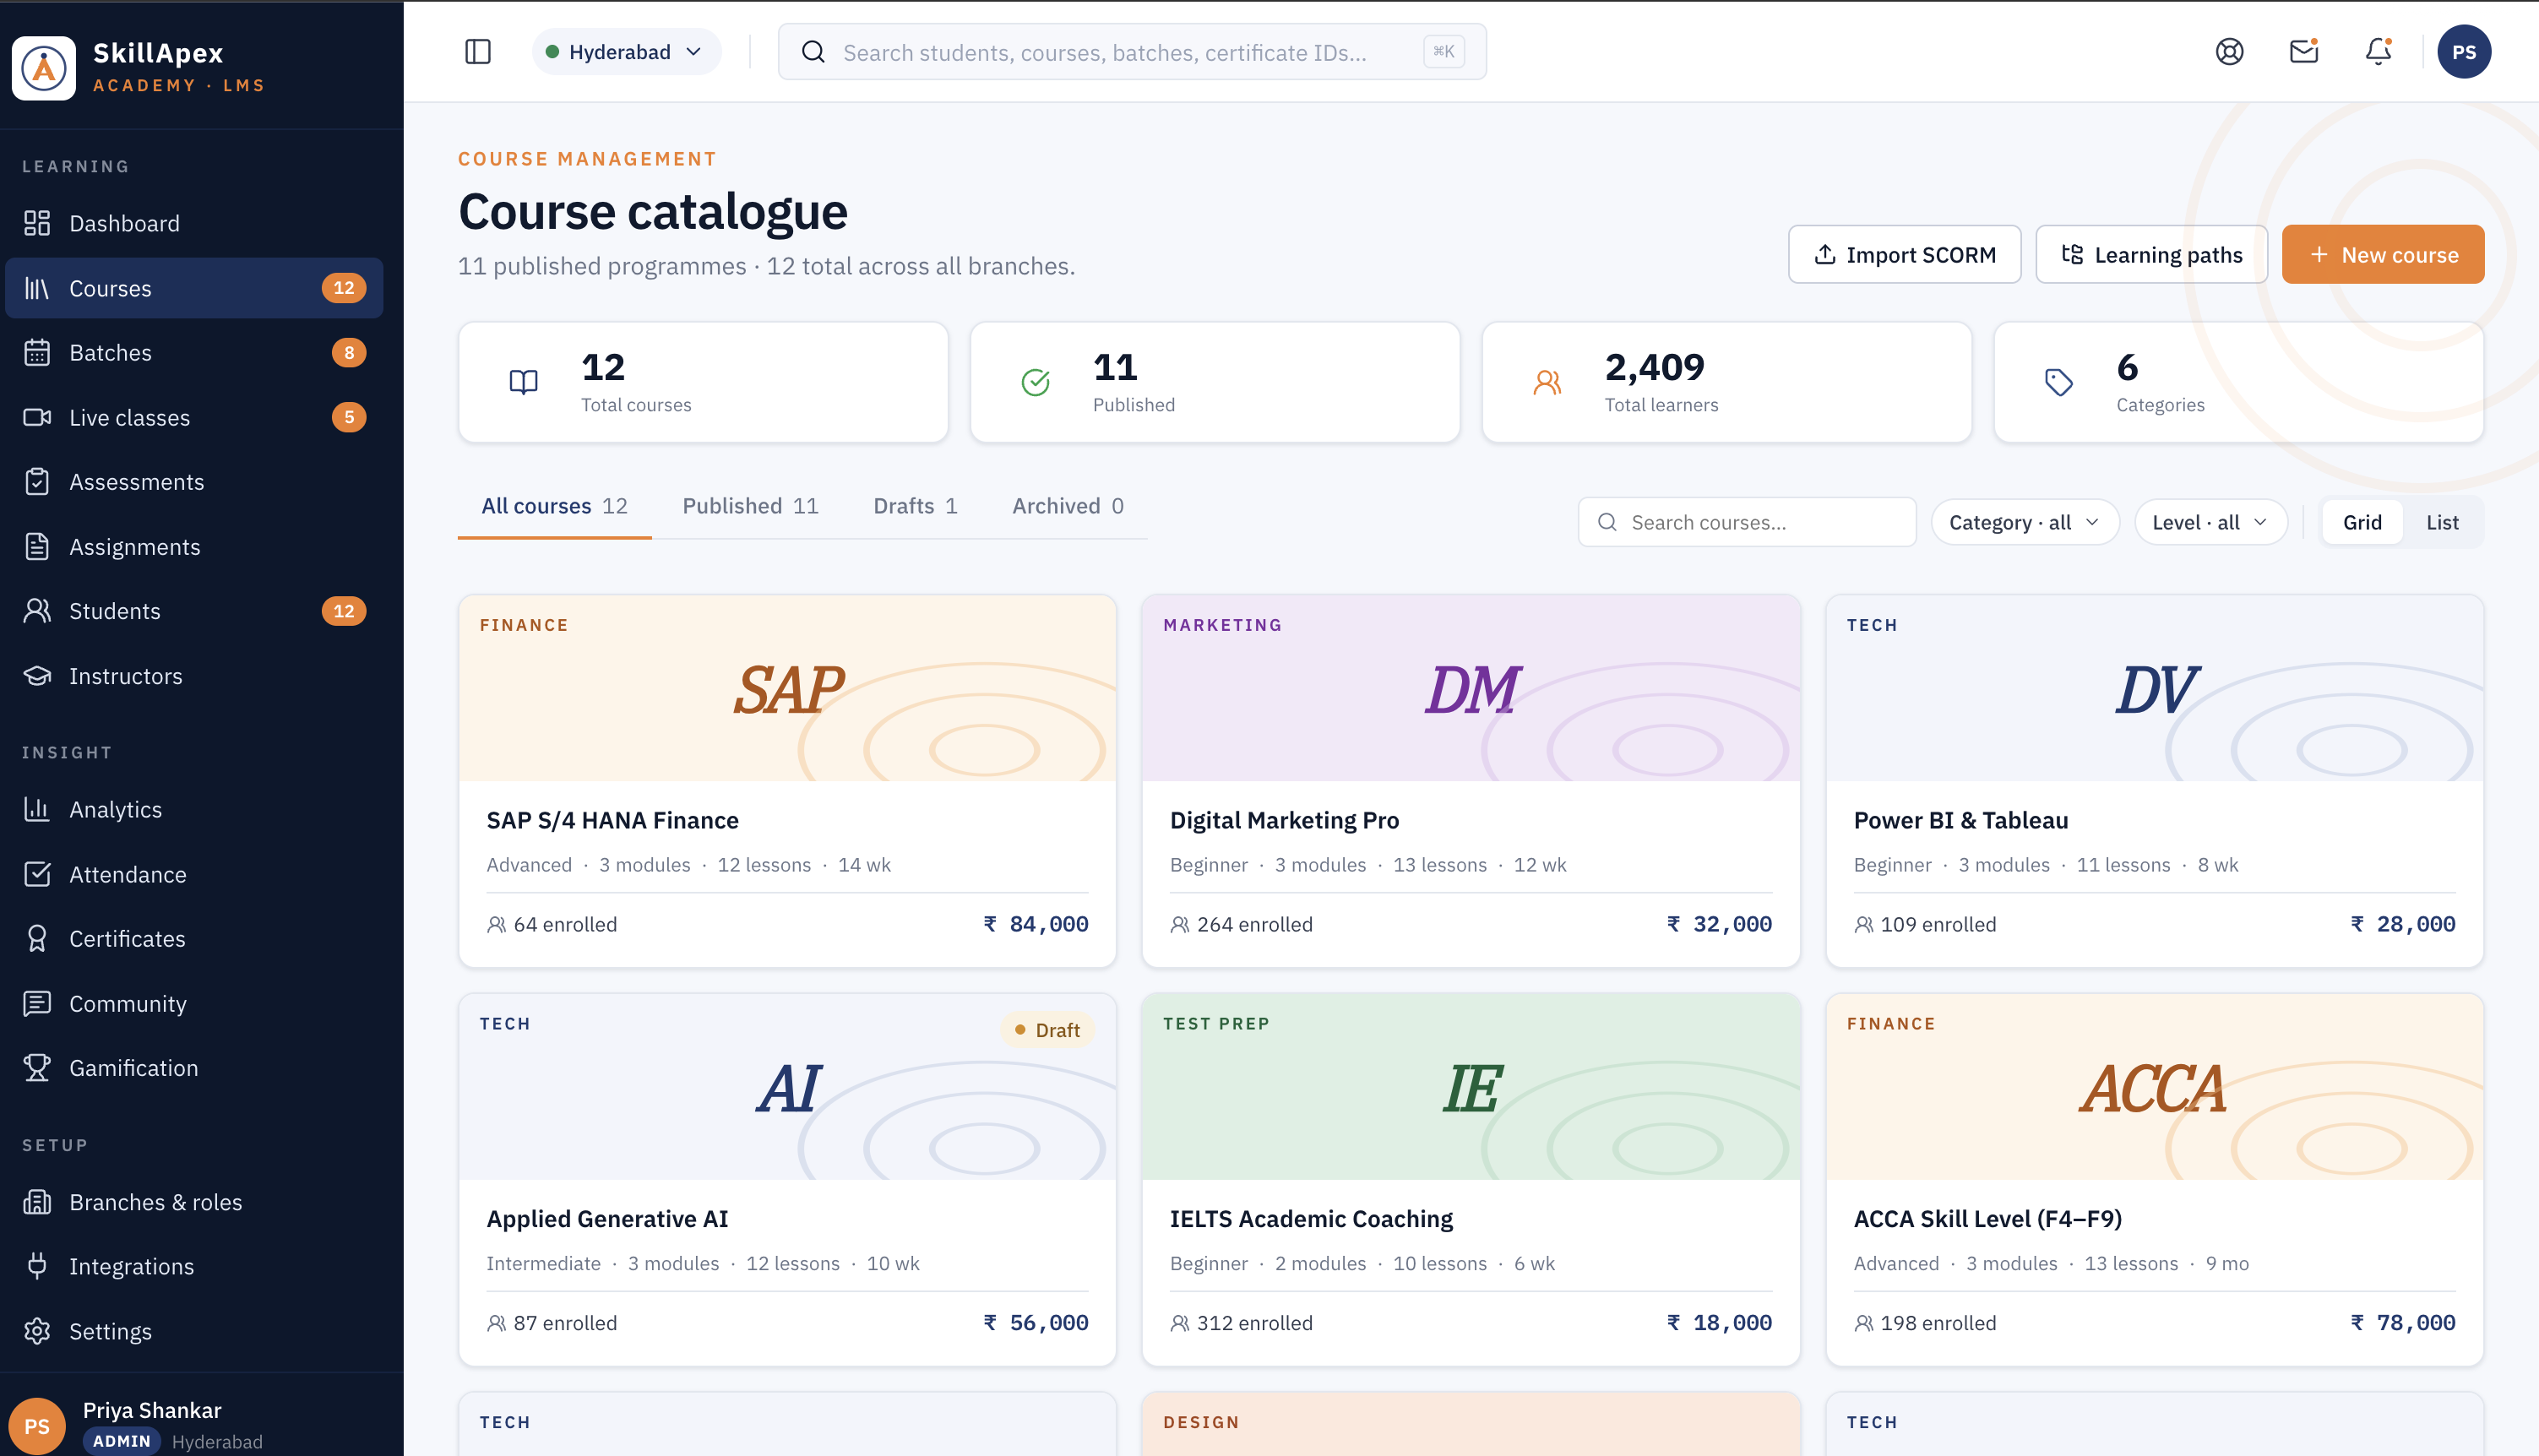This screenshot has width=2539, height=1456.
Task: Click the Courses 12 count badge
Action: pos(344,288)
